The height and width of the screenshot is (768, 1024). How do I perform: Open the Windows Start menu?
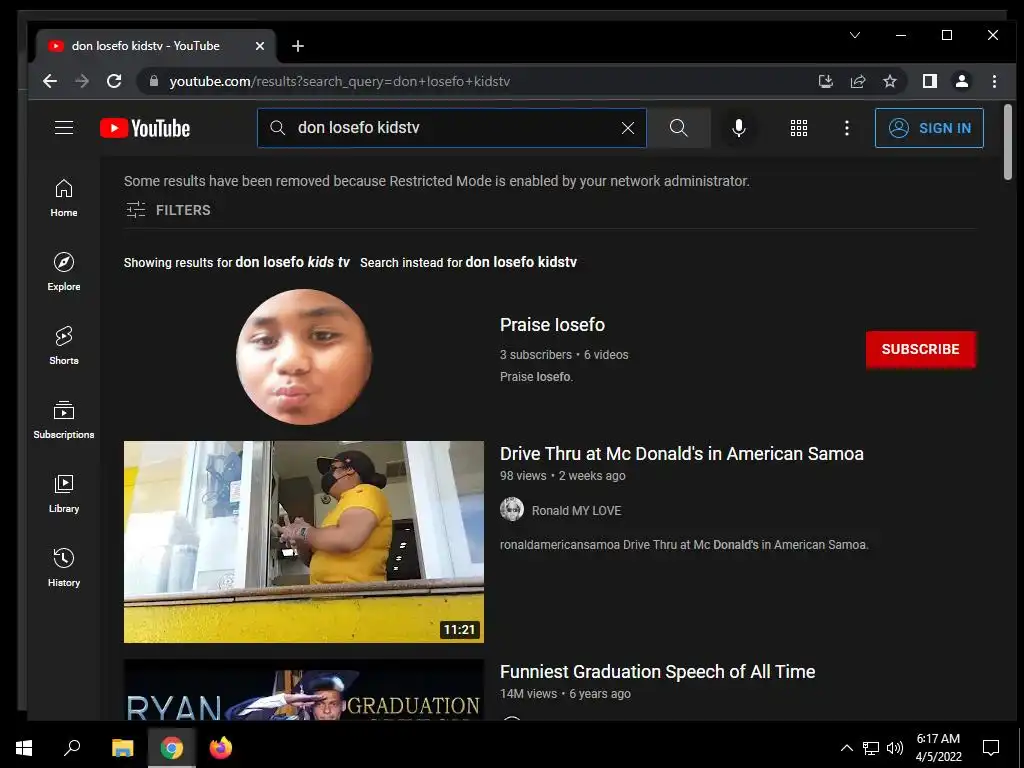[x=24, y=747]
